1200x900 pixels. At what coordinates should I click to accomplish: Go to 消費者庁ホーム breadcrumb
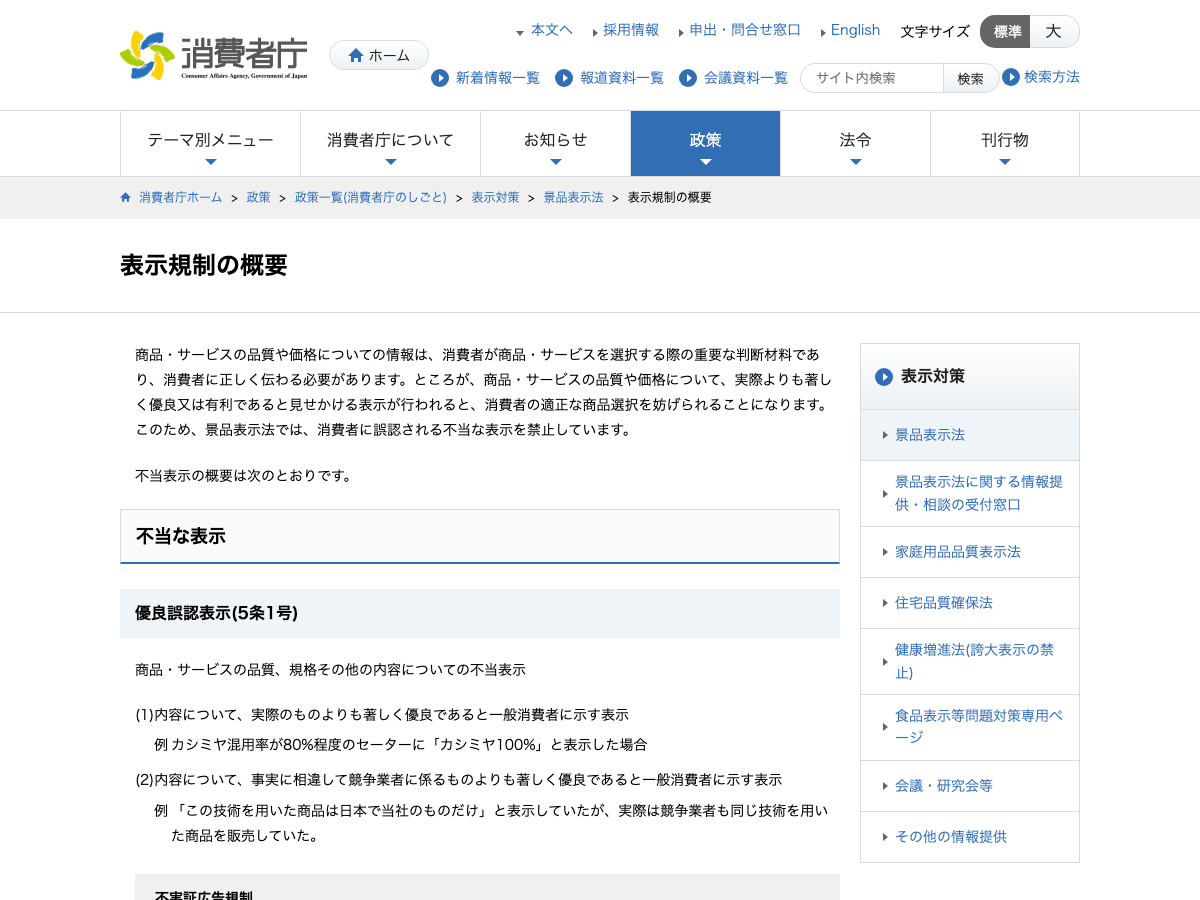181,198
